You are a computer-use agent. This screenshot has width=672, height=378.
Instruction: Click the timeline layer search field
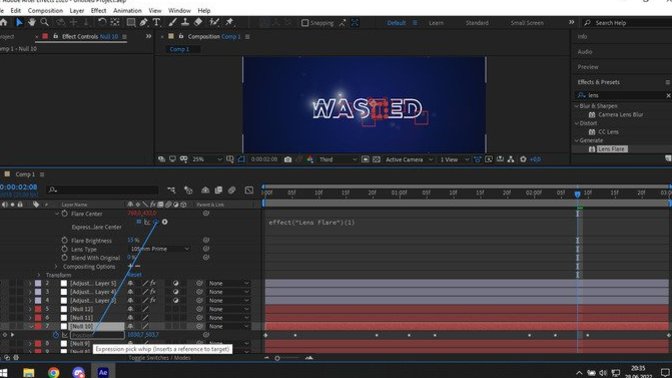[103, 189]
